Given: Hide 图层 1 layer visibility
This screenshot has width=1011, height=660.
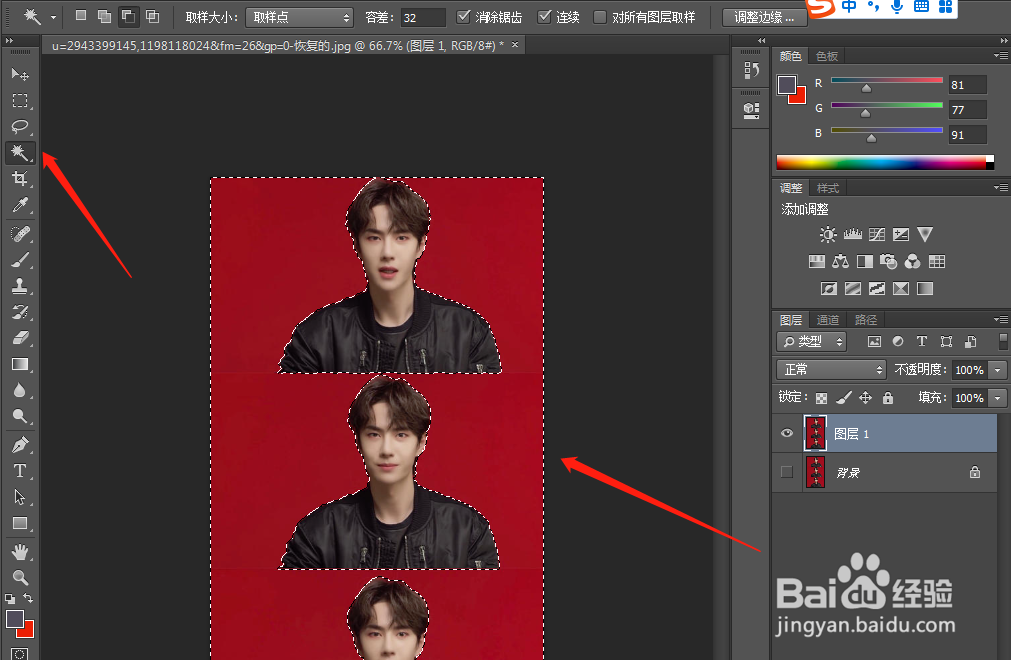Looking at the screenshot, I should [x=787, y=433].
